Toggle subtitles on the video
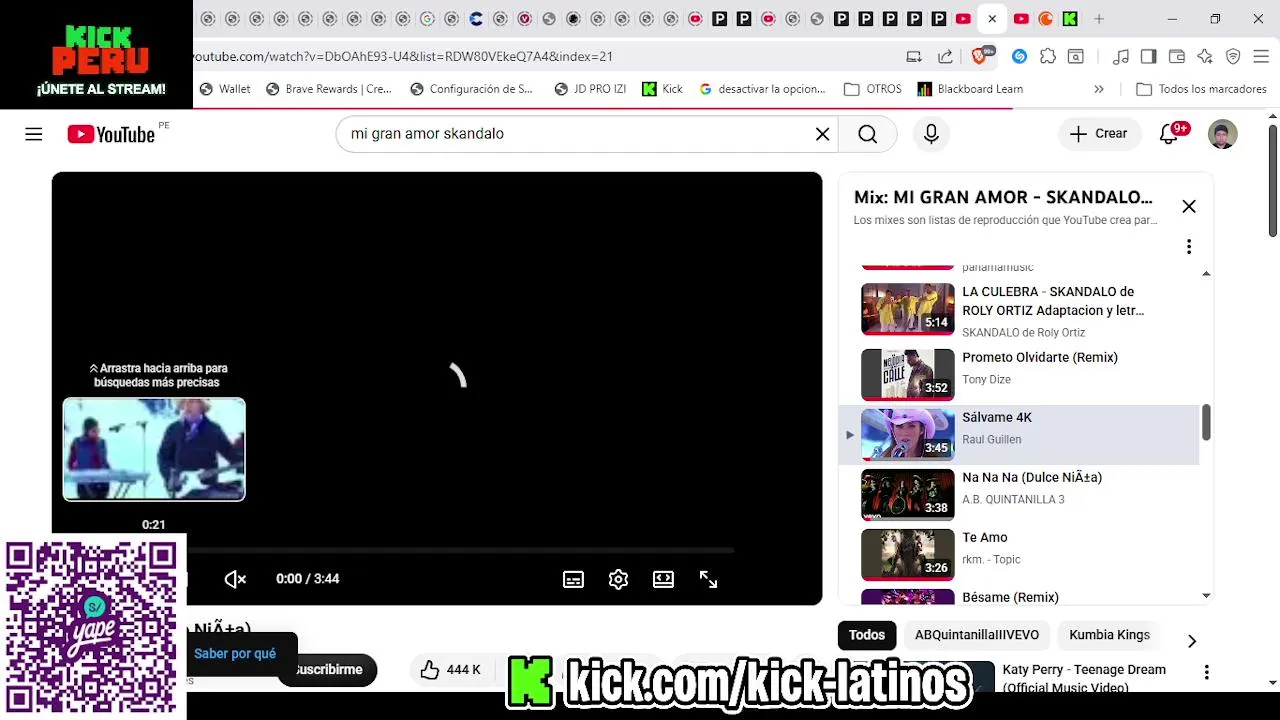The width and height of the screenshot is (1280, 720). point(573,579)
